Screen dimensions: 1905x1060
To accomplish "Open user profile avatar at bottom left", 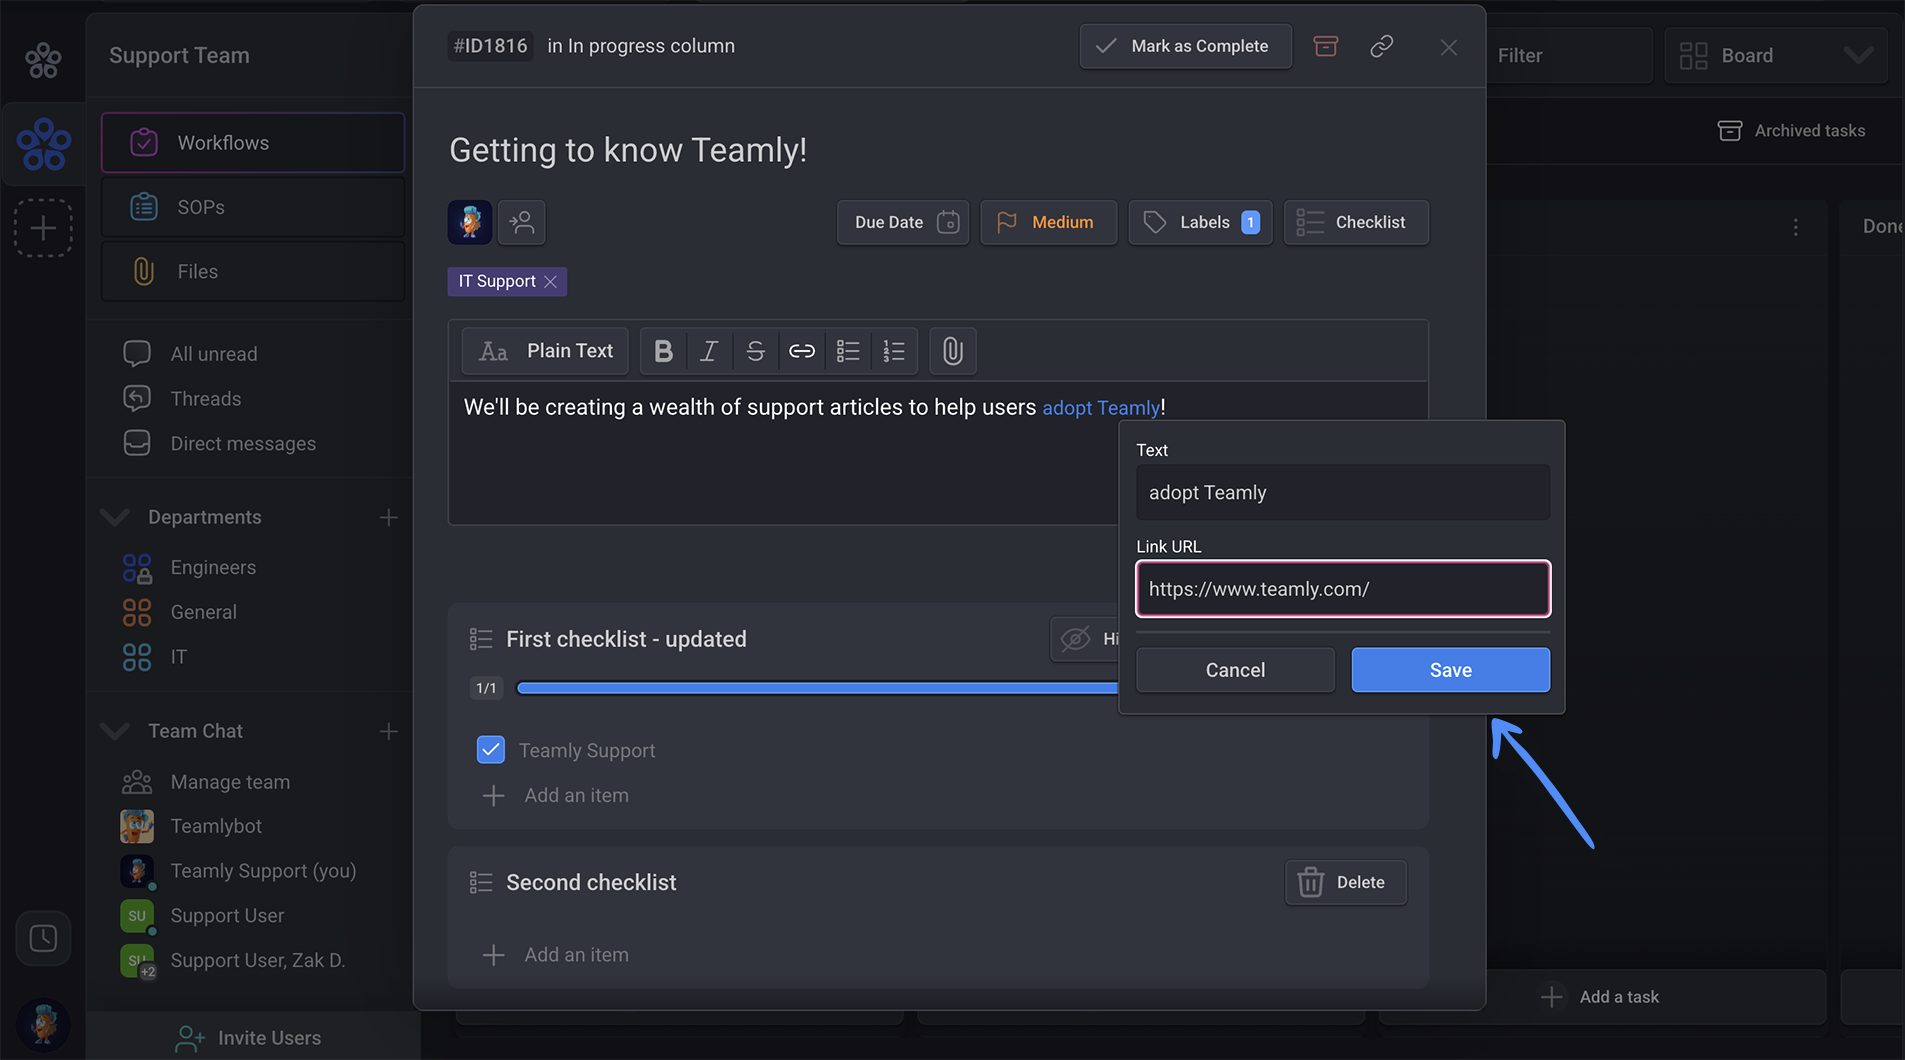I will (43, 1025).
